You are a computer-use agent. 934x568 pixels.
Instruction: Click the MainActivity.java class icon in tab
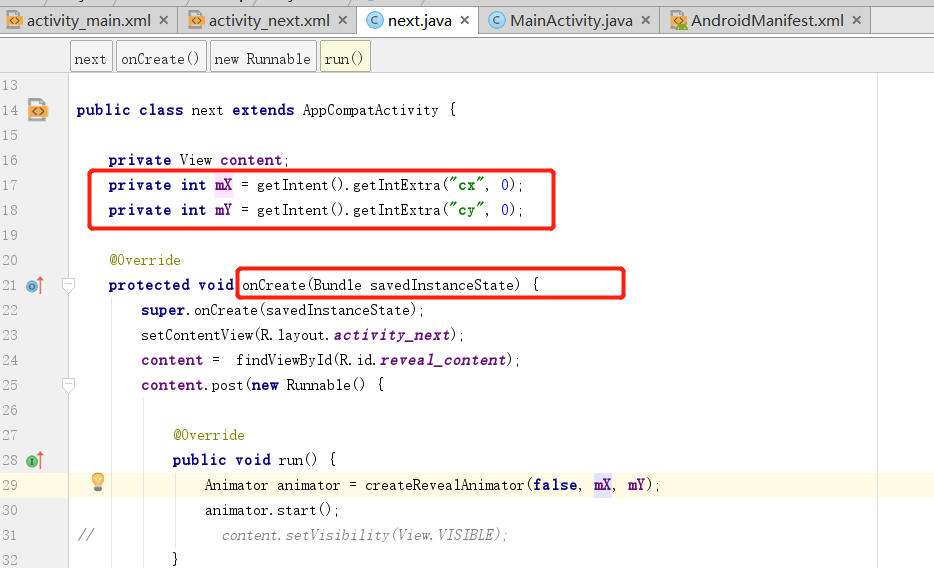click(497, 21)
